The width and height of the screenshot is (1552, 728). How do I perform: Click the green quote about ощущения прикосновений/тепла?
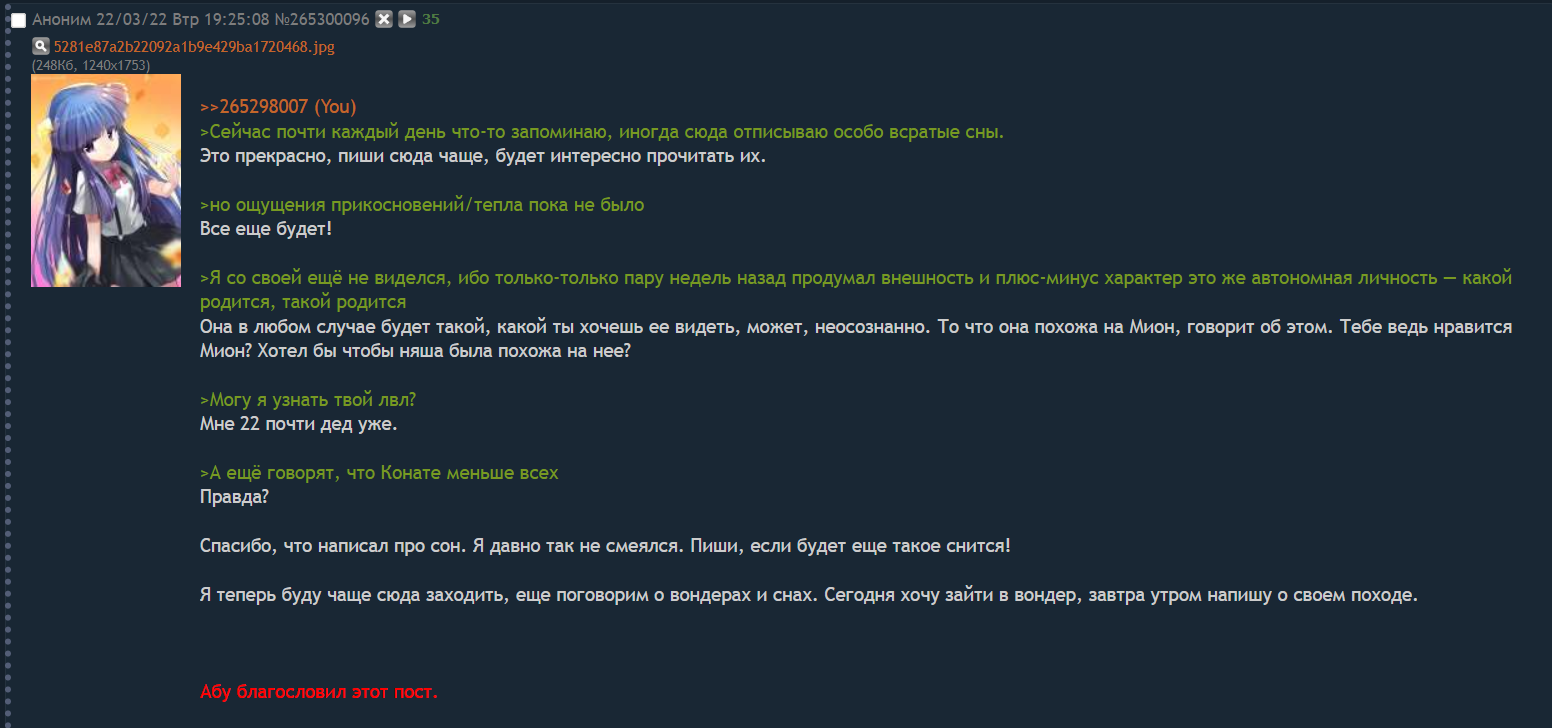coord(422,205)
